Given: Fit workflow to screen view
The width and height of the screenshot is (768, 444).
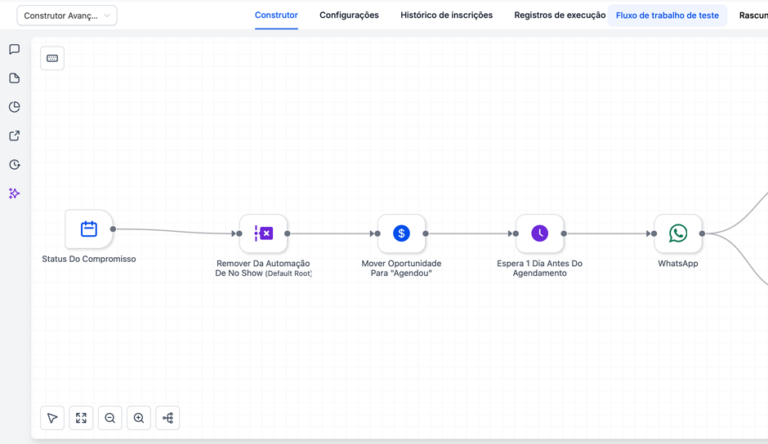Looking at the screenshot, I should (x=81, y=418).
